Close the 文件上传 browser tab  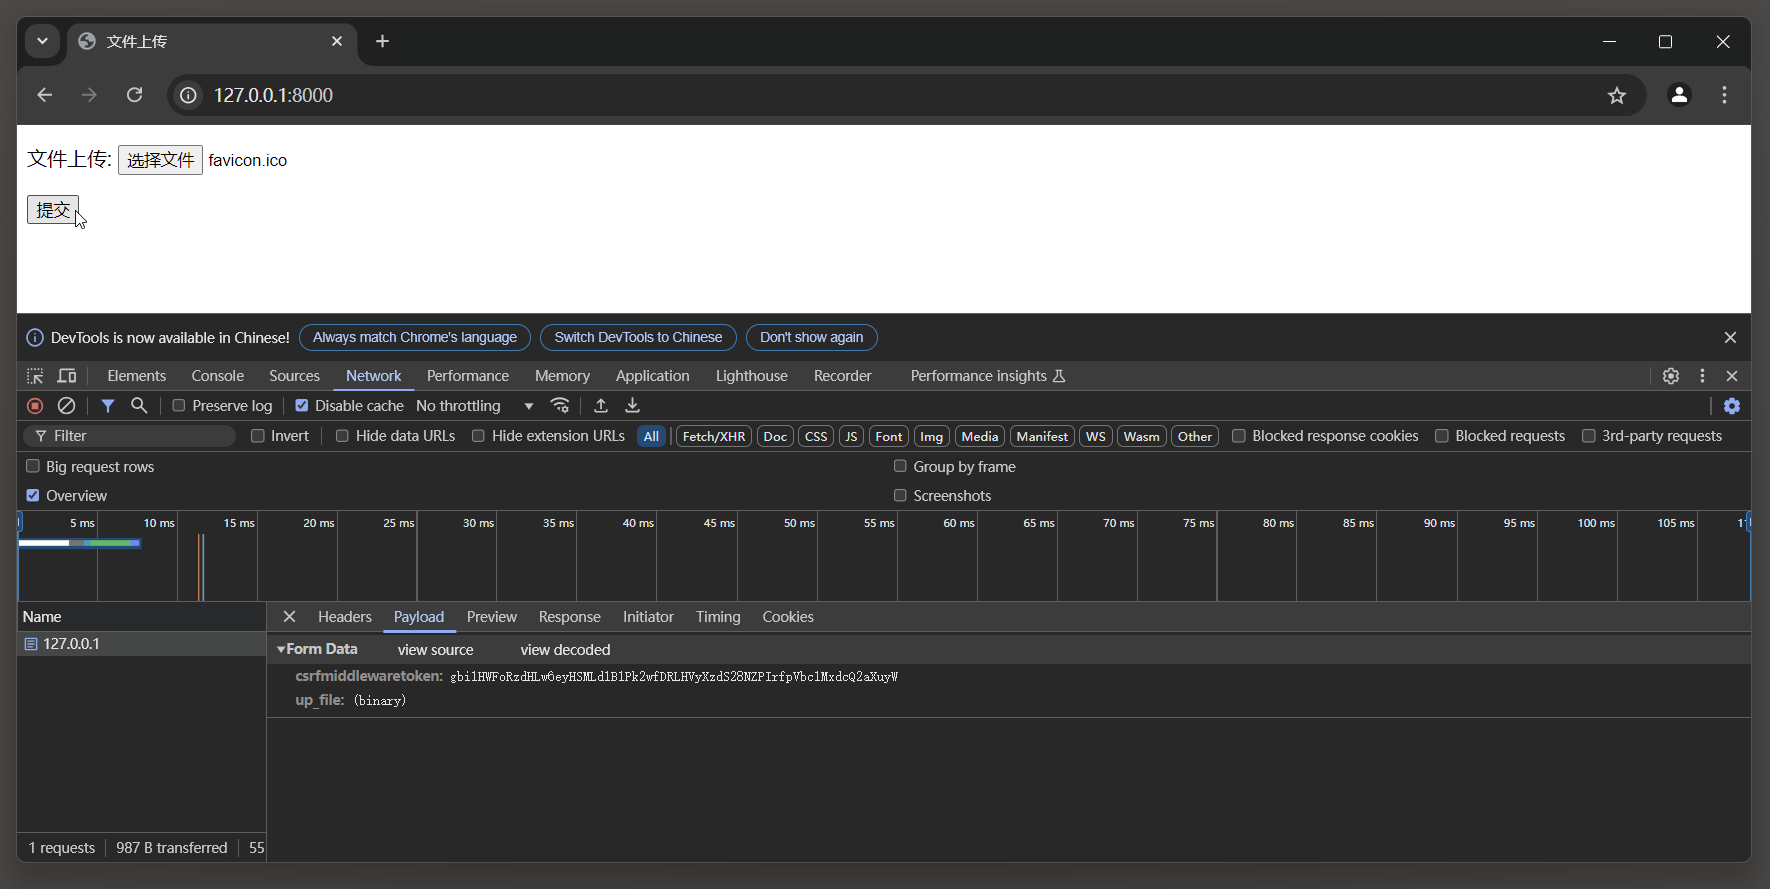(x=337, y=41)
